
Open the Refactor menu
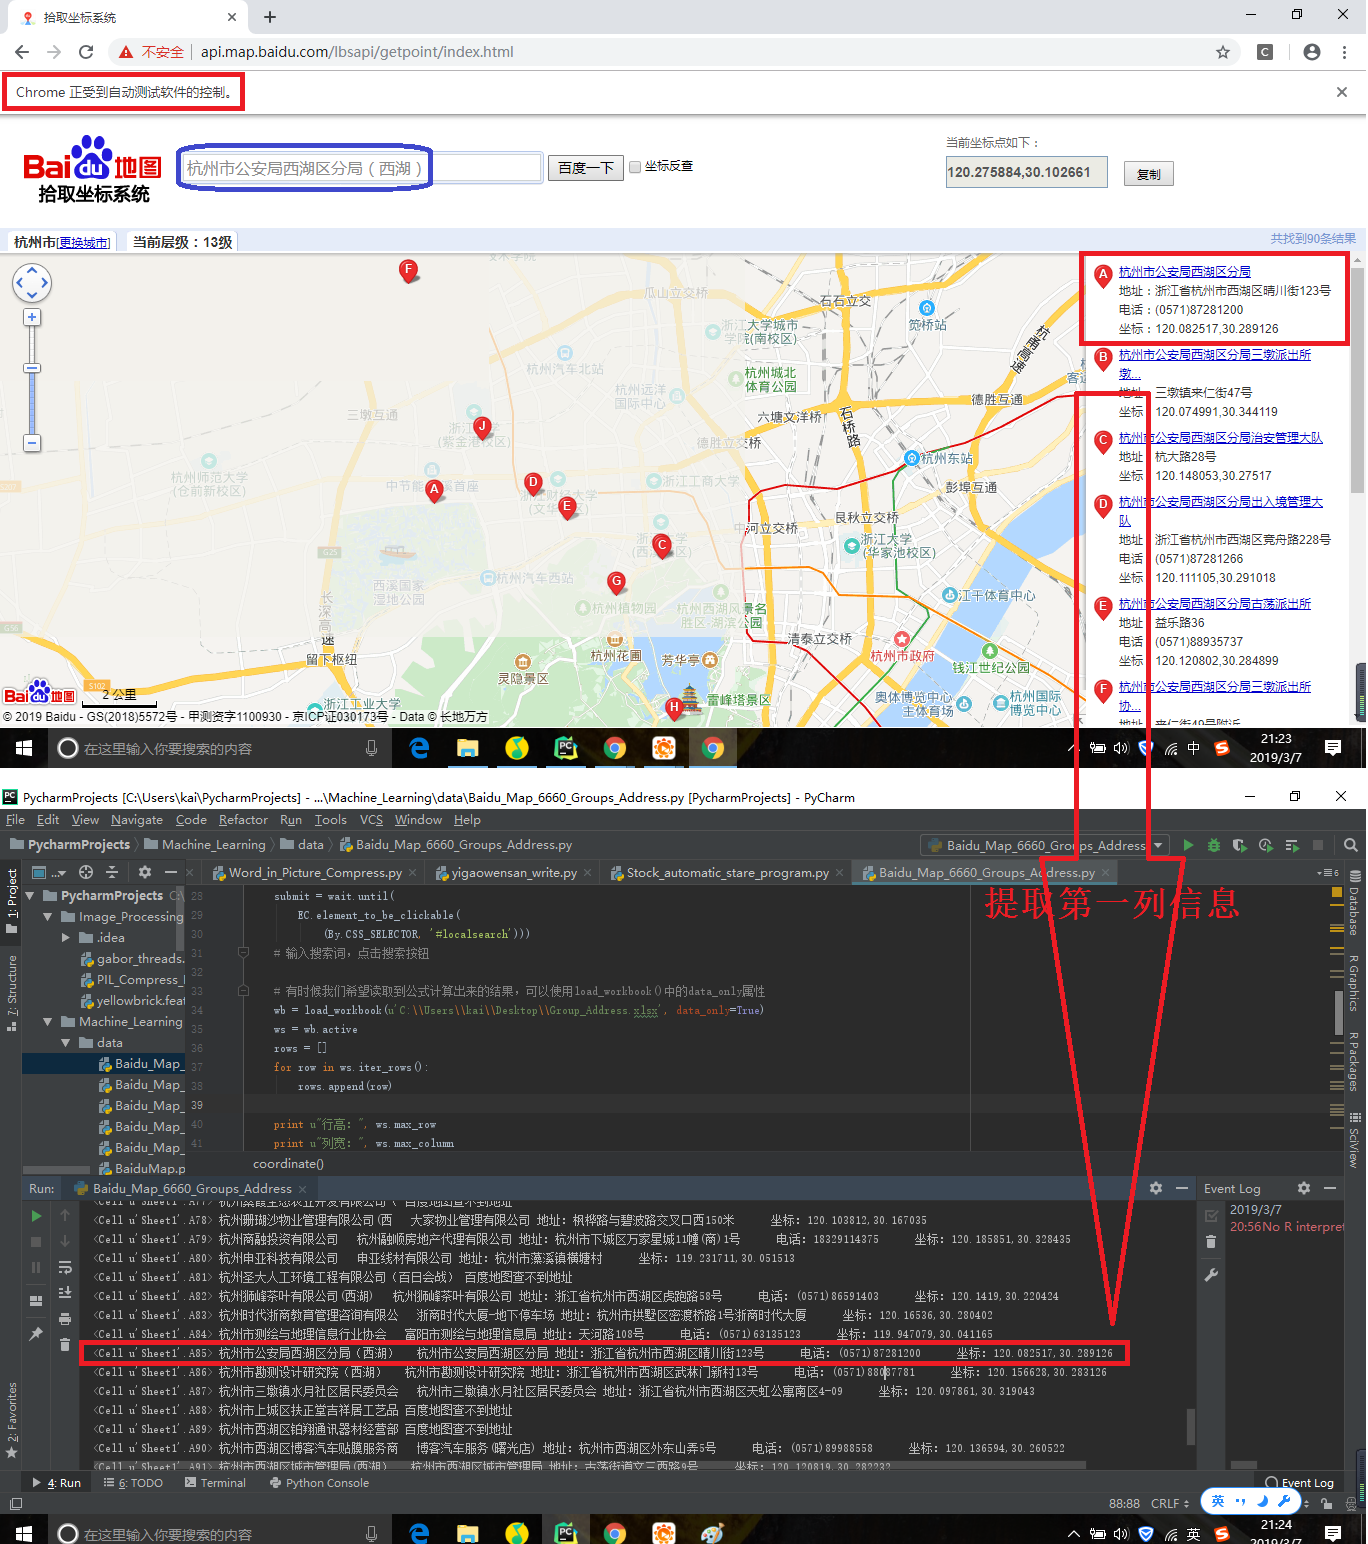[243, 820]
